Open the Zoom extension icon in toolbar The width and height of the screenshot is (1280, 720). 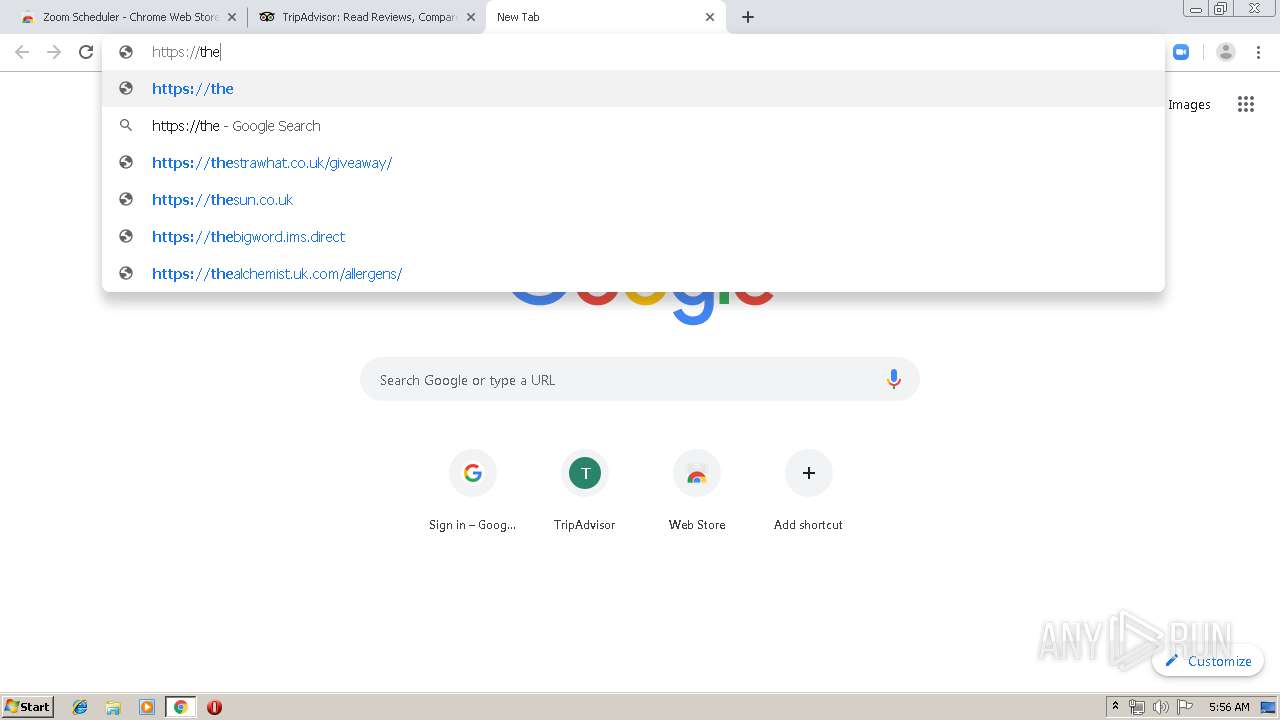[1181, 52]
